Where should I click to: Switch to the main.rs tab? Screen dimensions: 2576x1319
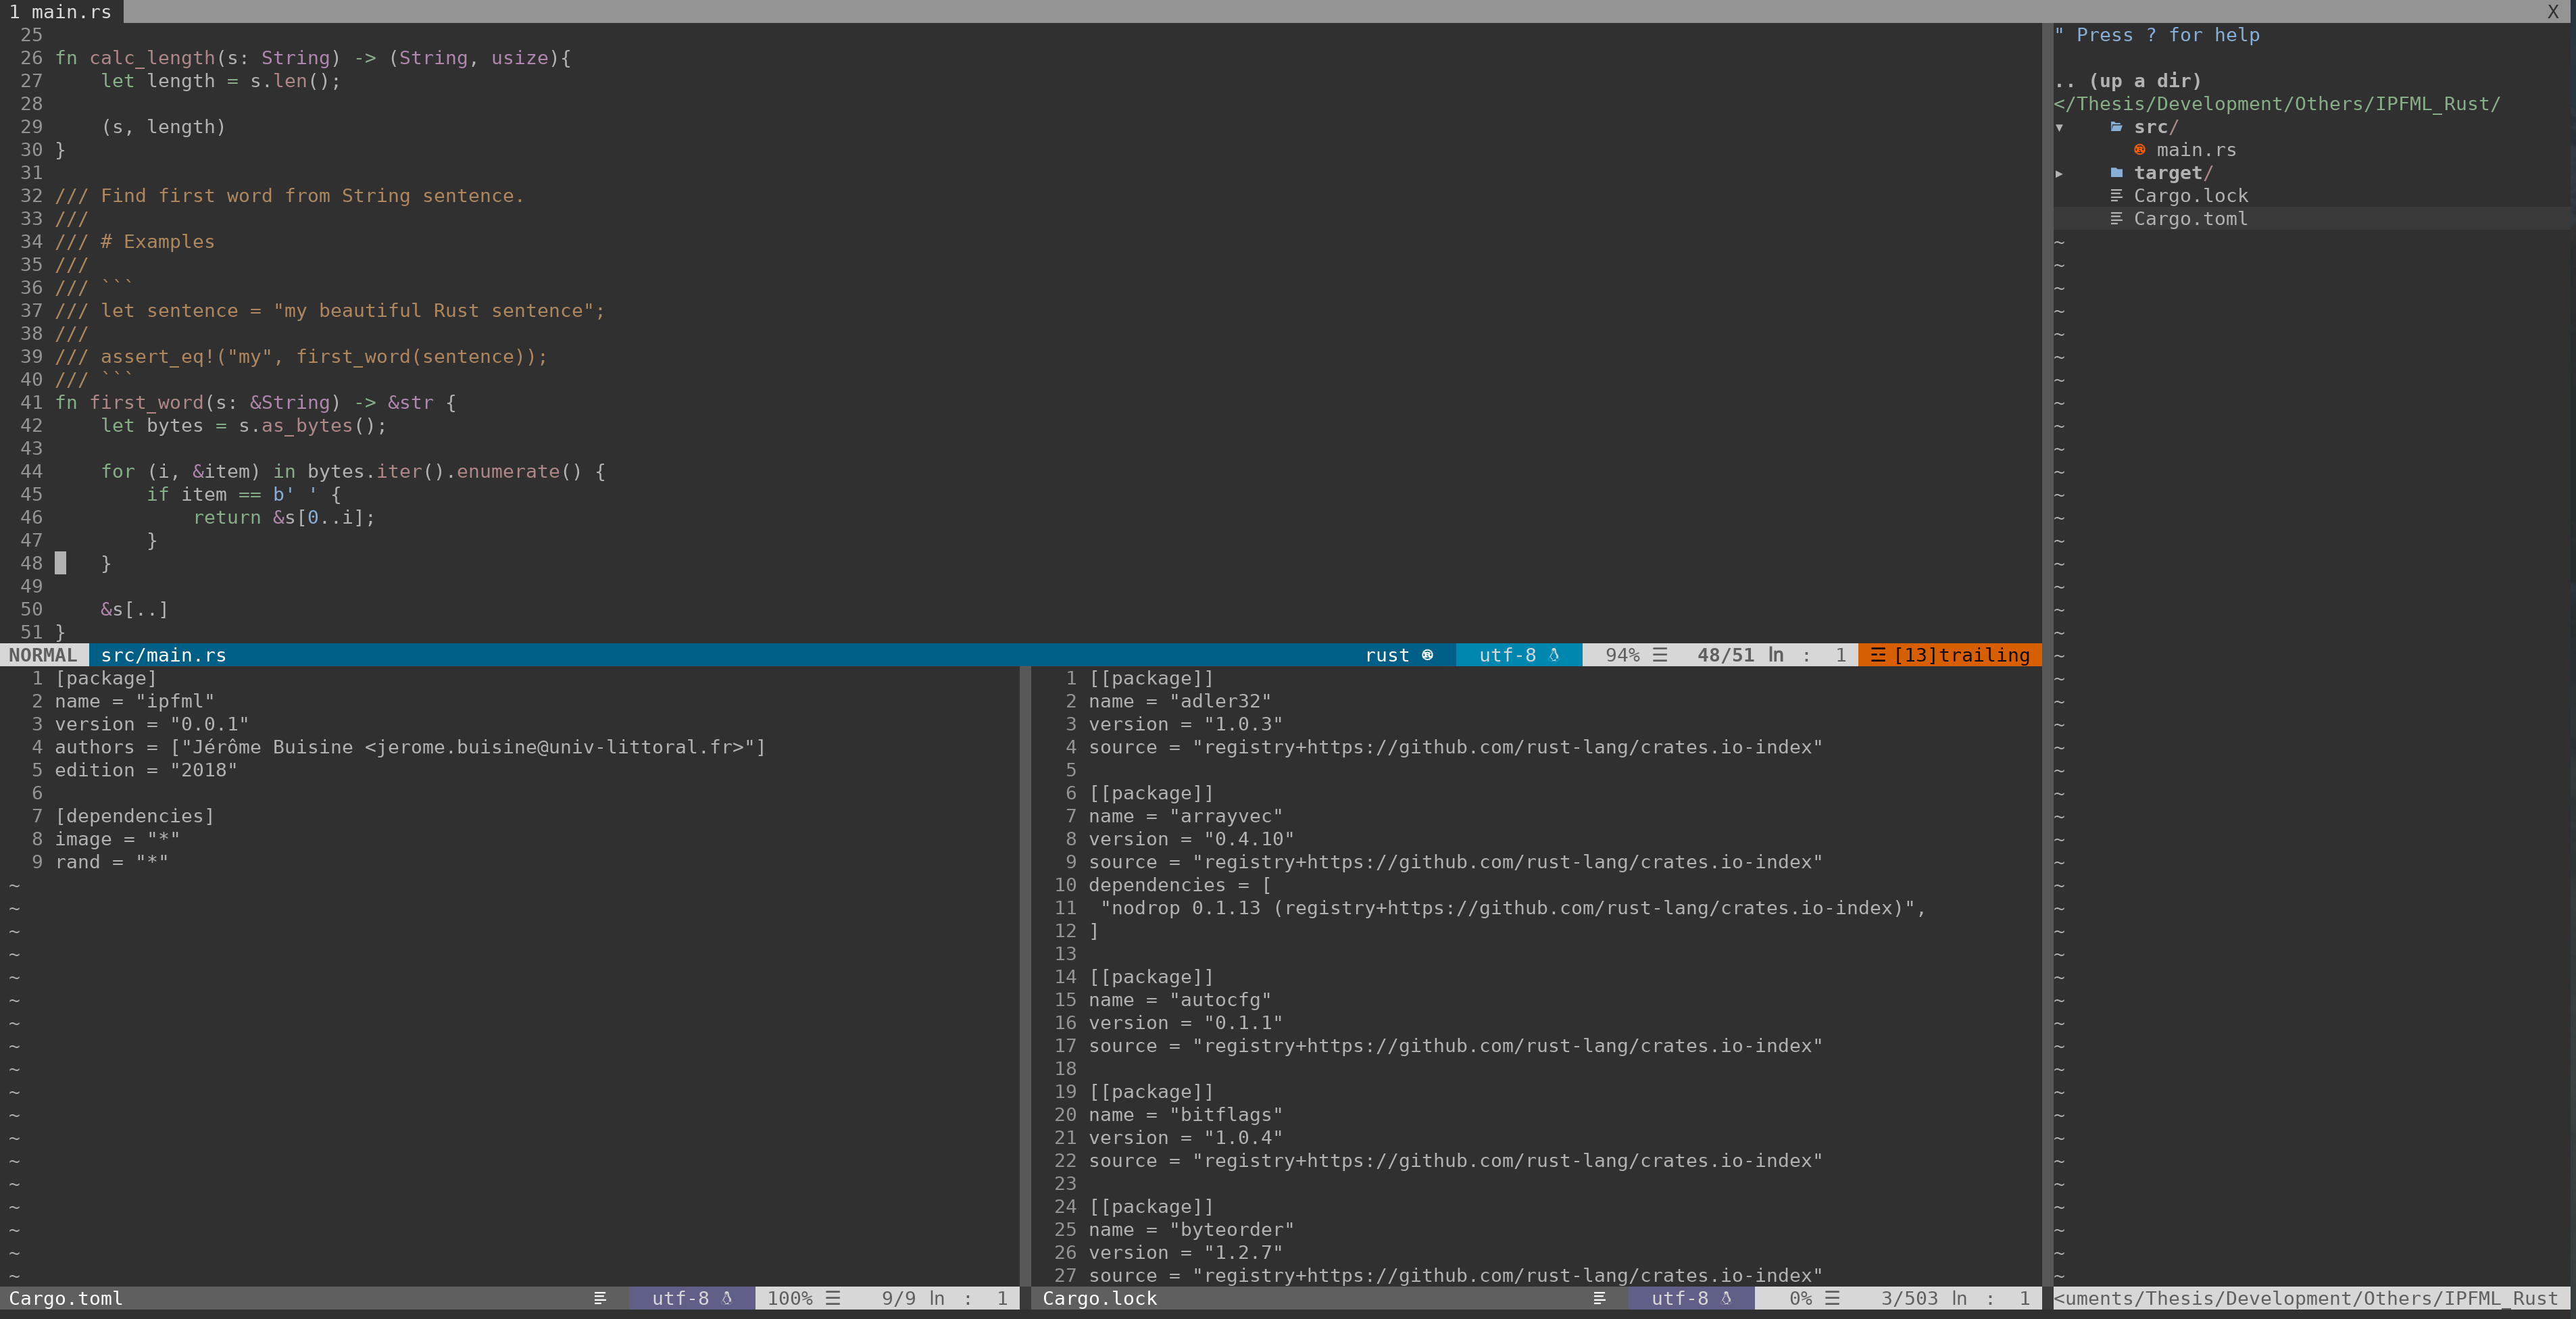[x=61, y=12]
